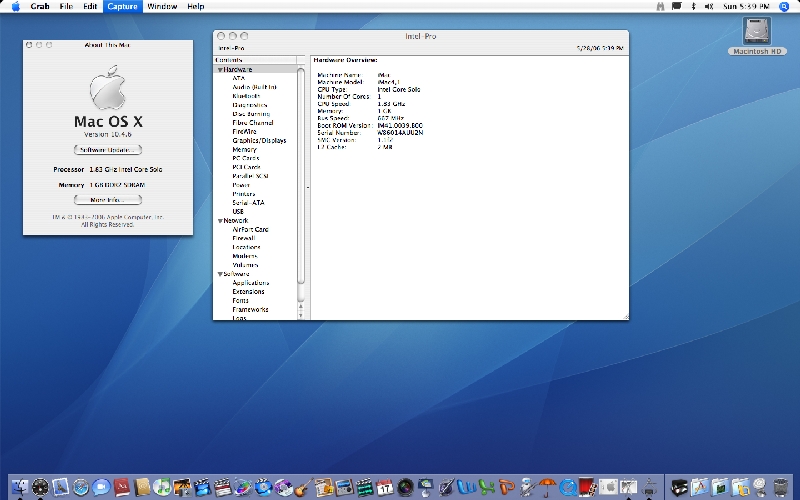Click the menu bar clock Sun 5:39 PM
The width and height of the screenshot is (800, 500).
click(746, 7)
